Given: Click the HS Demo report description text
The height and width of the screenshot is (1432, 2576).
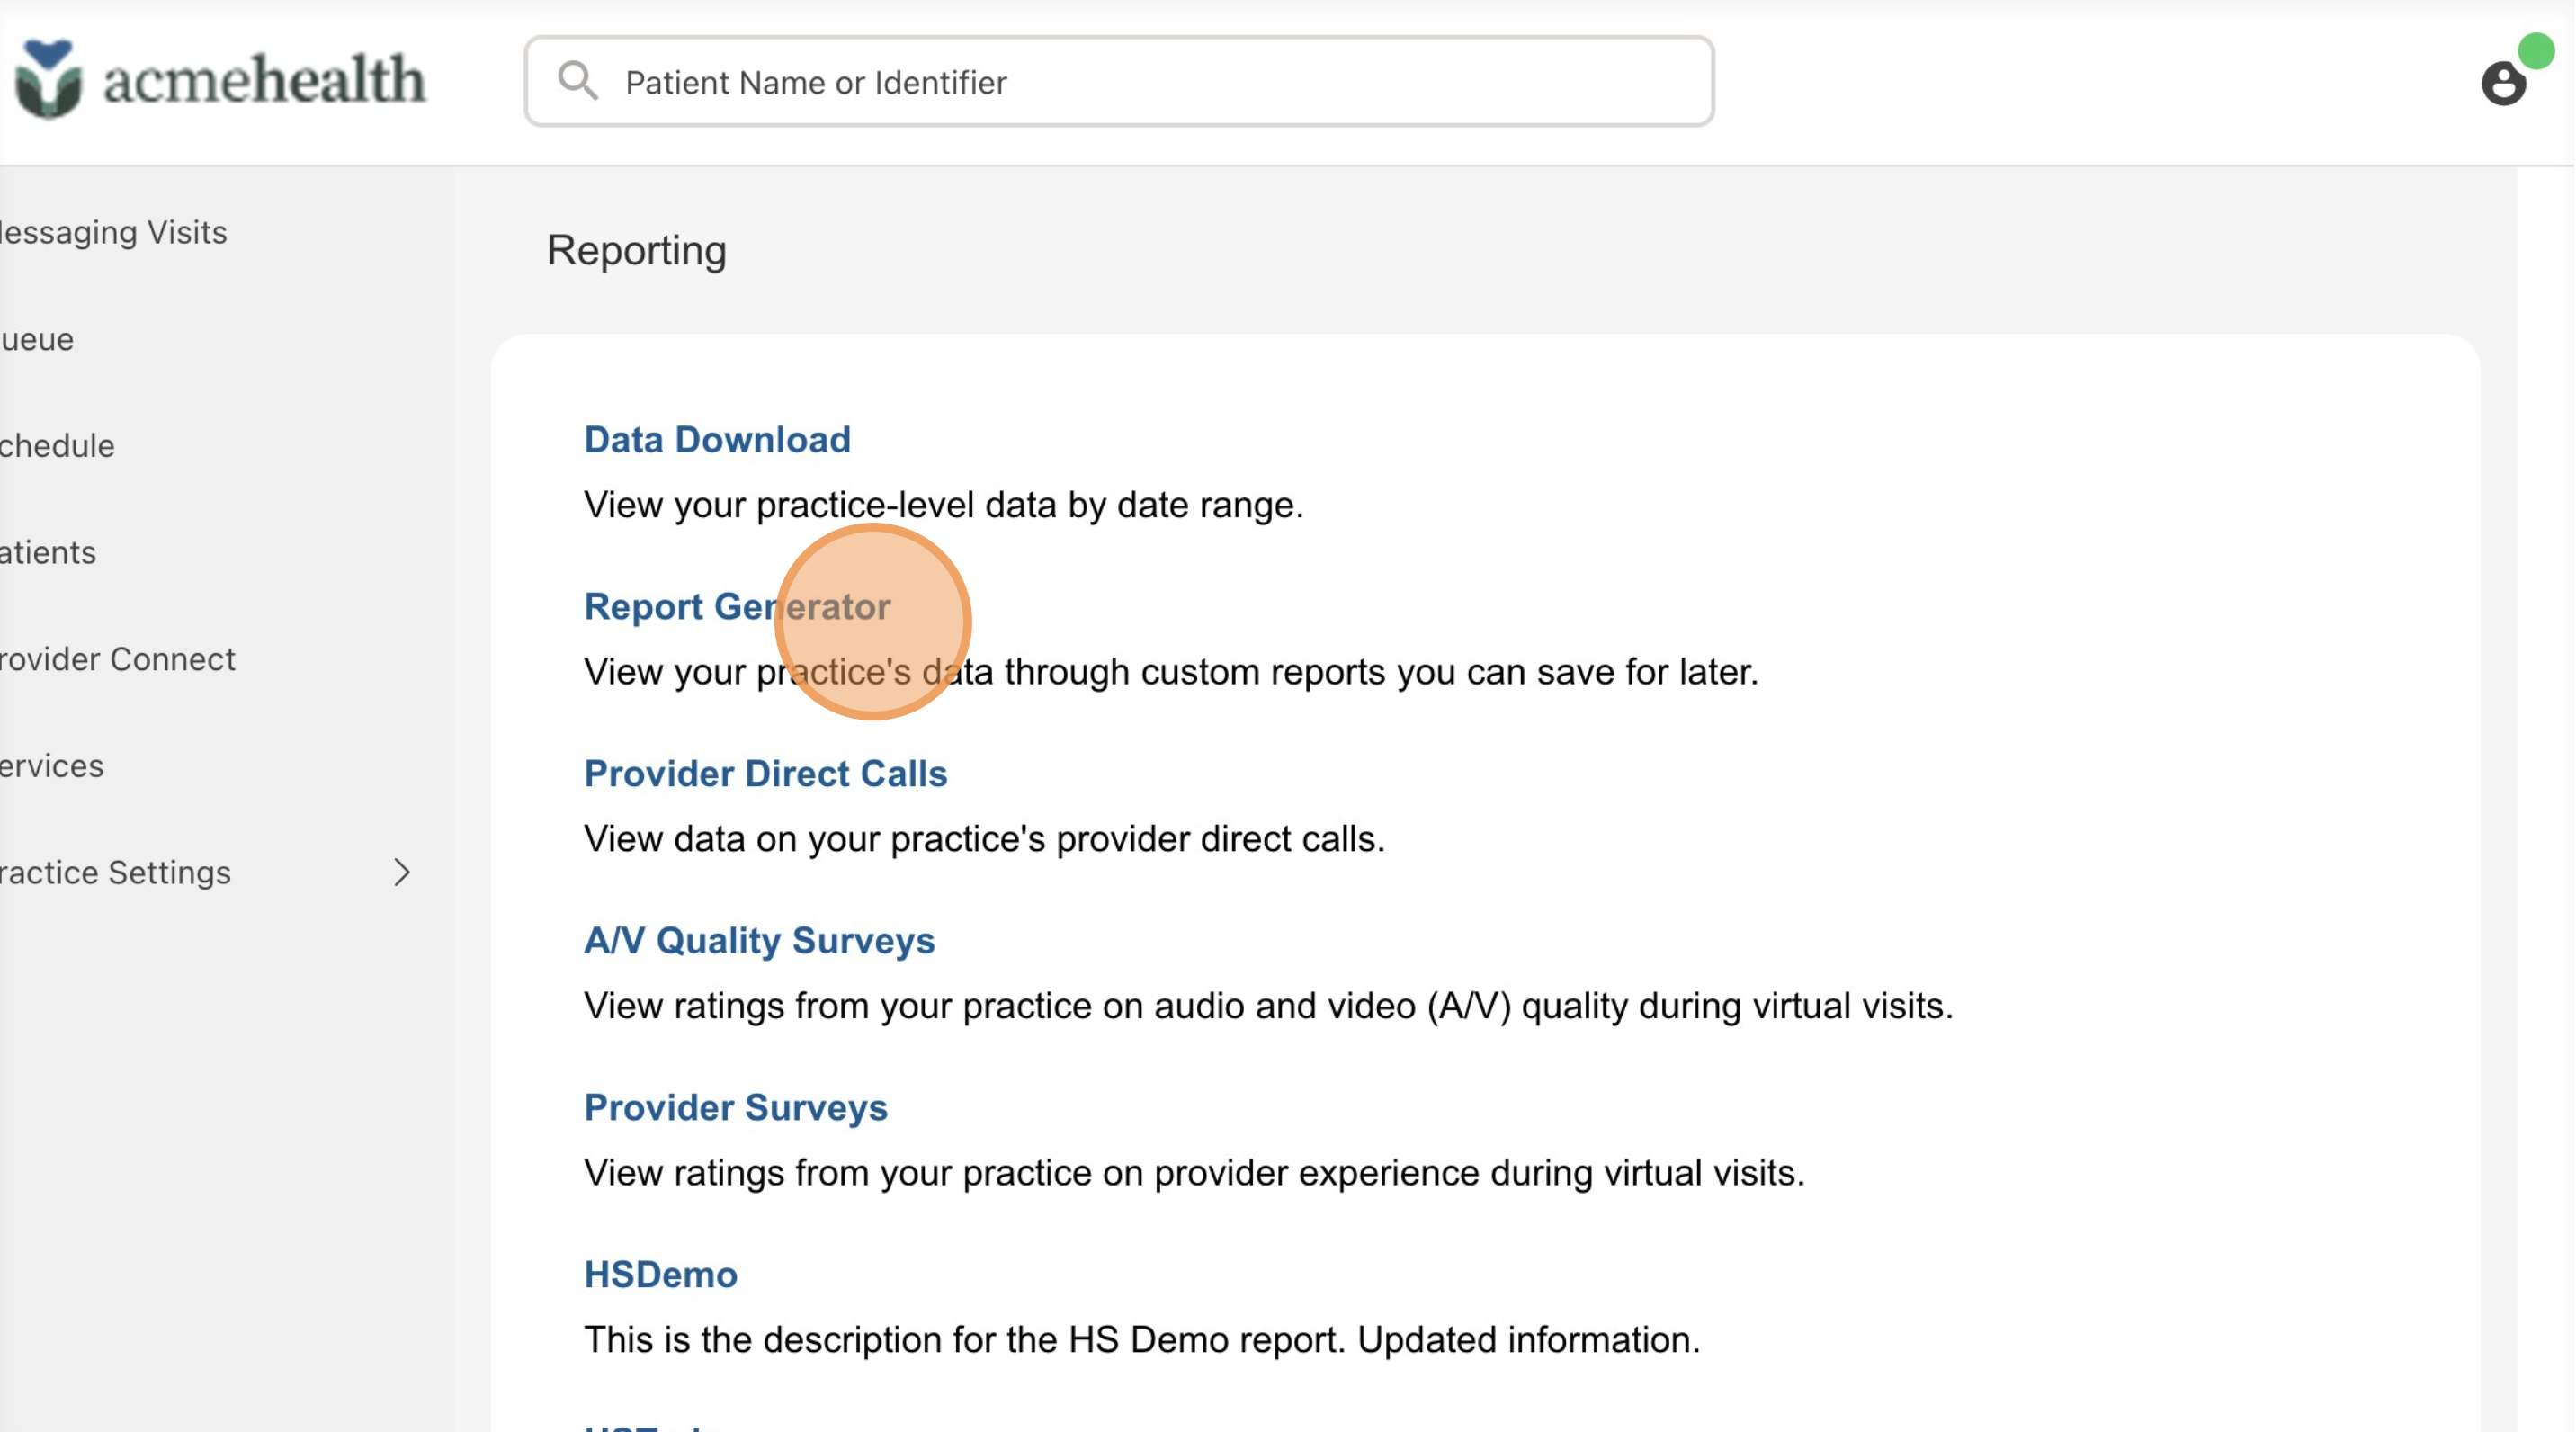Looking at the screenshot, I should [x=1141, y=1340].
